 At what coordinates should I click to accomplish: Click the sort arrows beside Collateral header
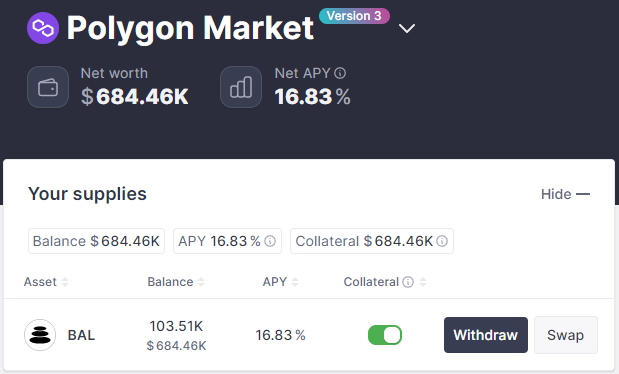tap(423, 282)
